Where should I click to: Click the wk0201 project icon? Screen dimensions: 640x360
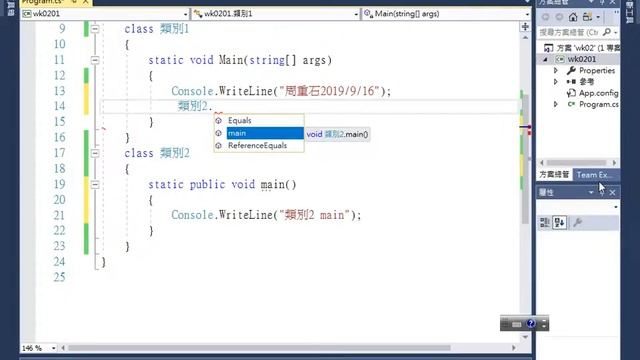pos(560,59)
